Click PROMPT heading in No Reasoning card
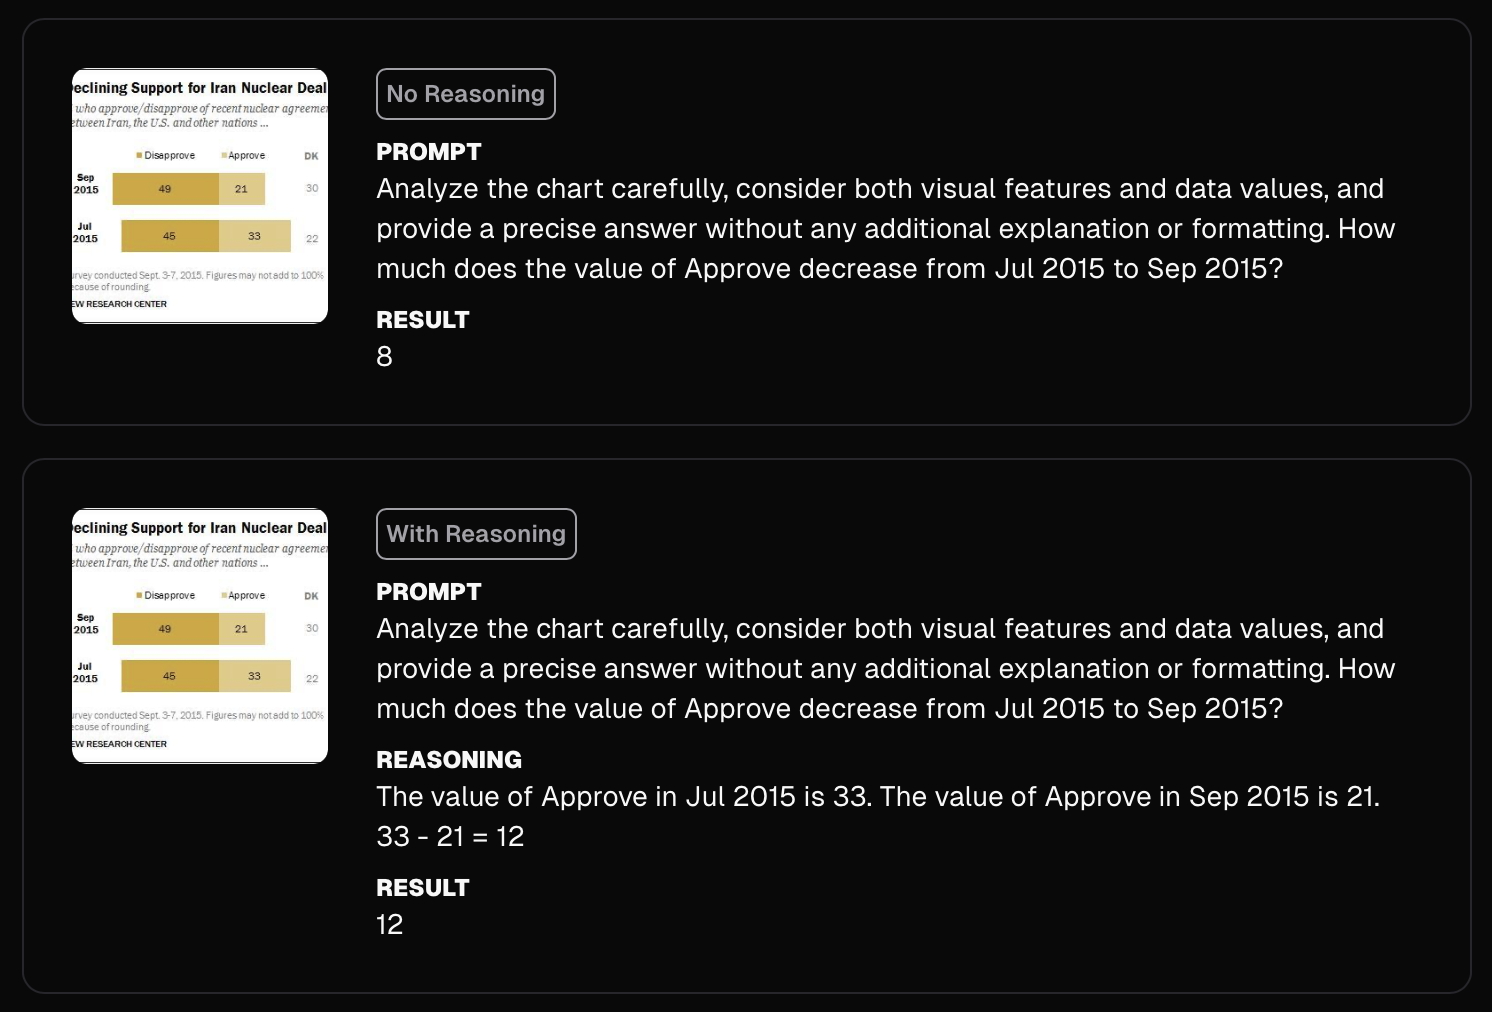 pyautogui.click(x=428, y=152)
